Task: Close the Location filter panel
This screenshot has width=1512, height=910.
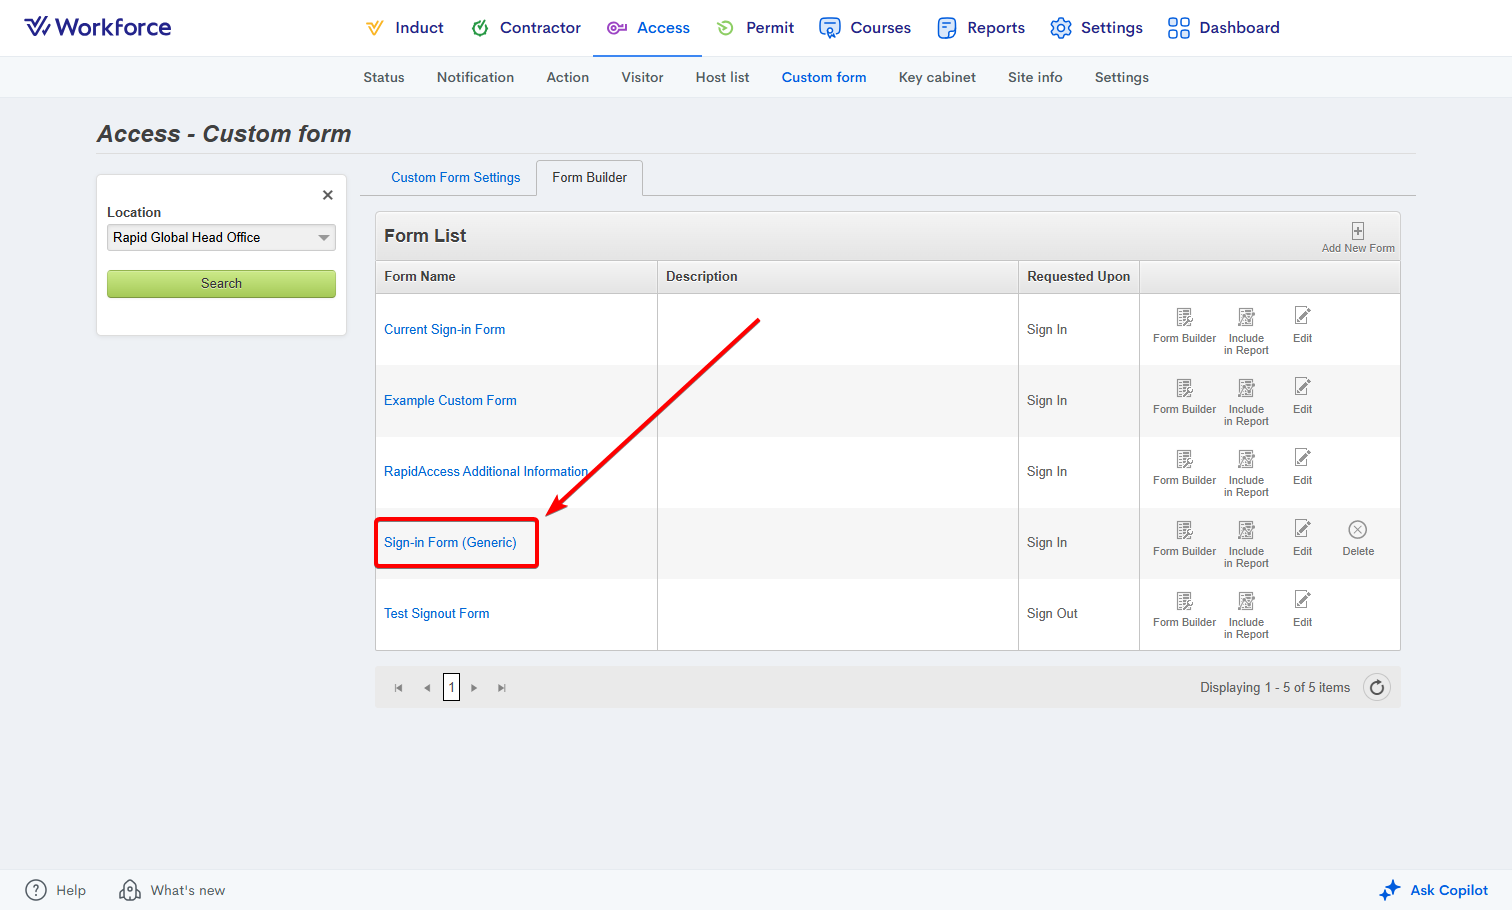Action: pos(327,195)
